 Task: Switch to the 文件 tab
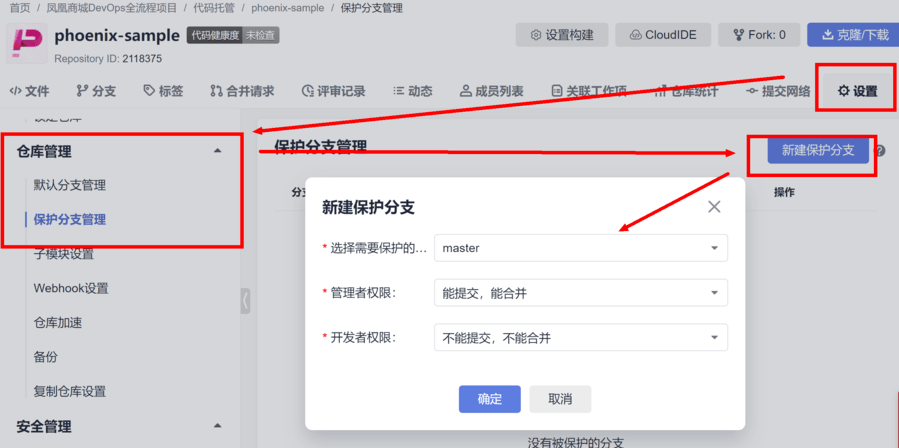[30, 91]
